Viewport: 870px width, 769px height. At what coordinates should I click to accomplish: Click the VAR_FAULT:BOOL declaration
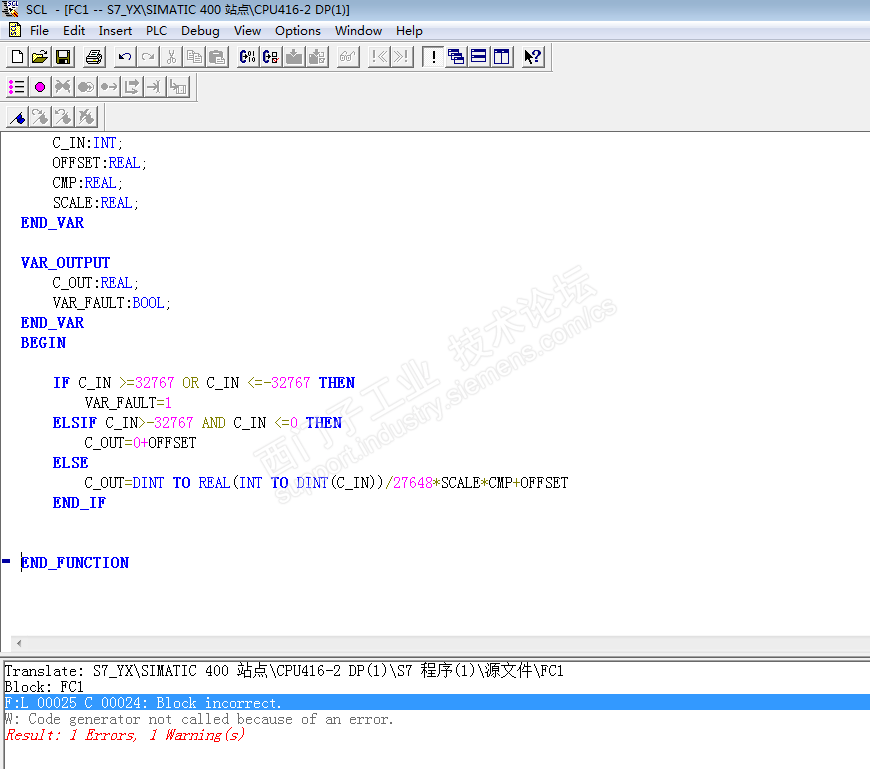[x=112, y=303]
